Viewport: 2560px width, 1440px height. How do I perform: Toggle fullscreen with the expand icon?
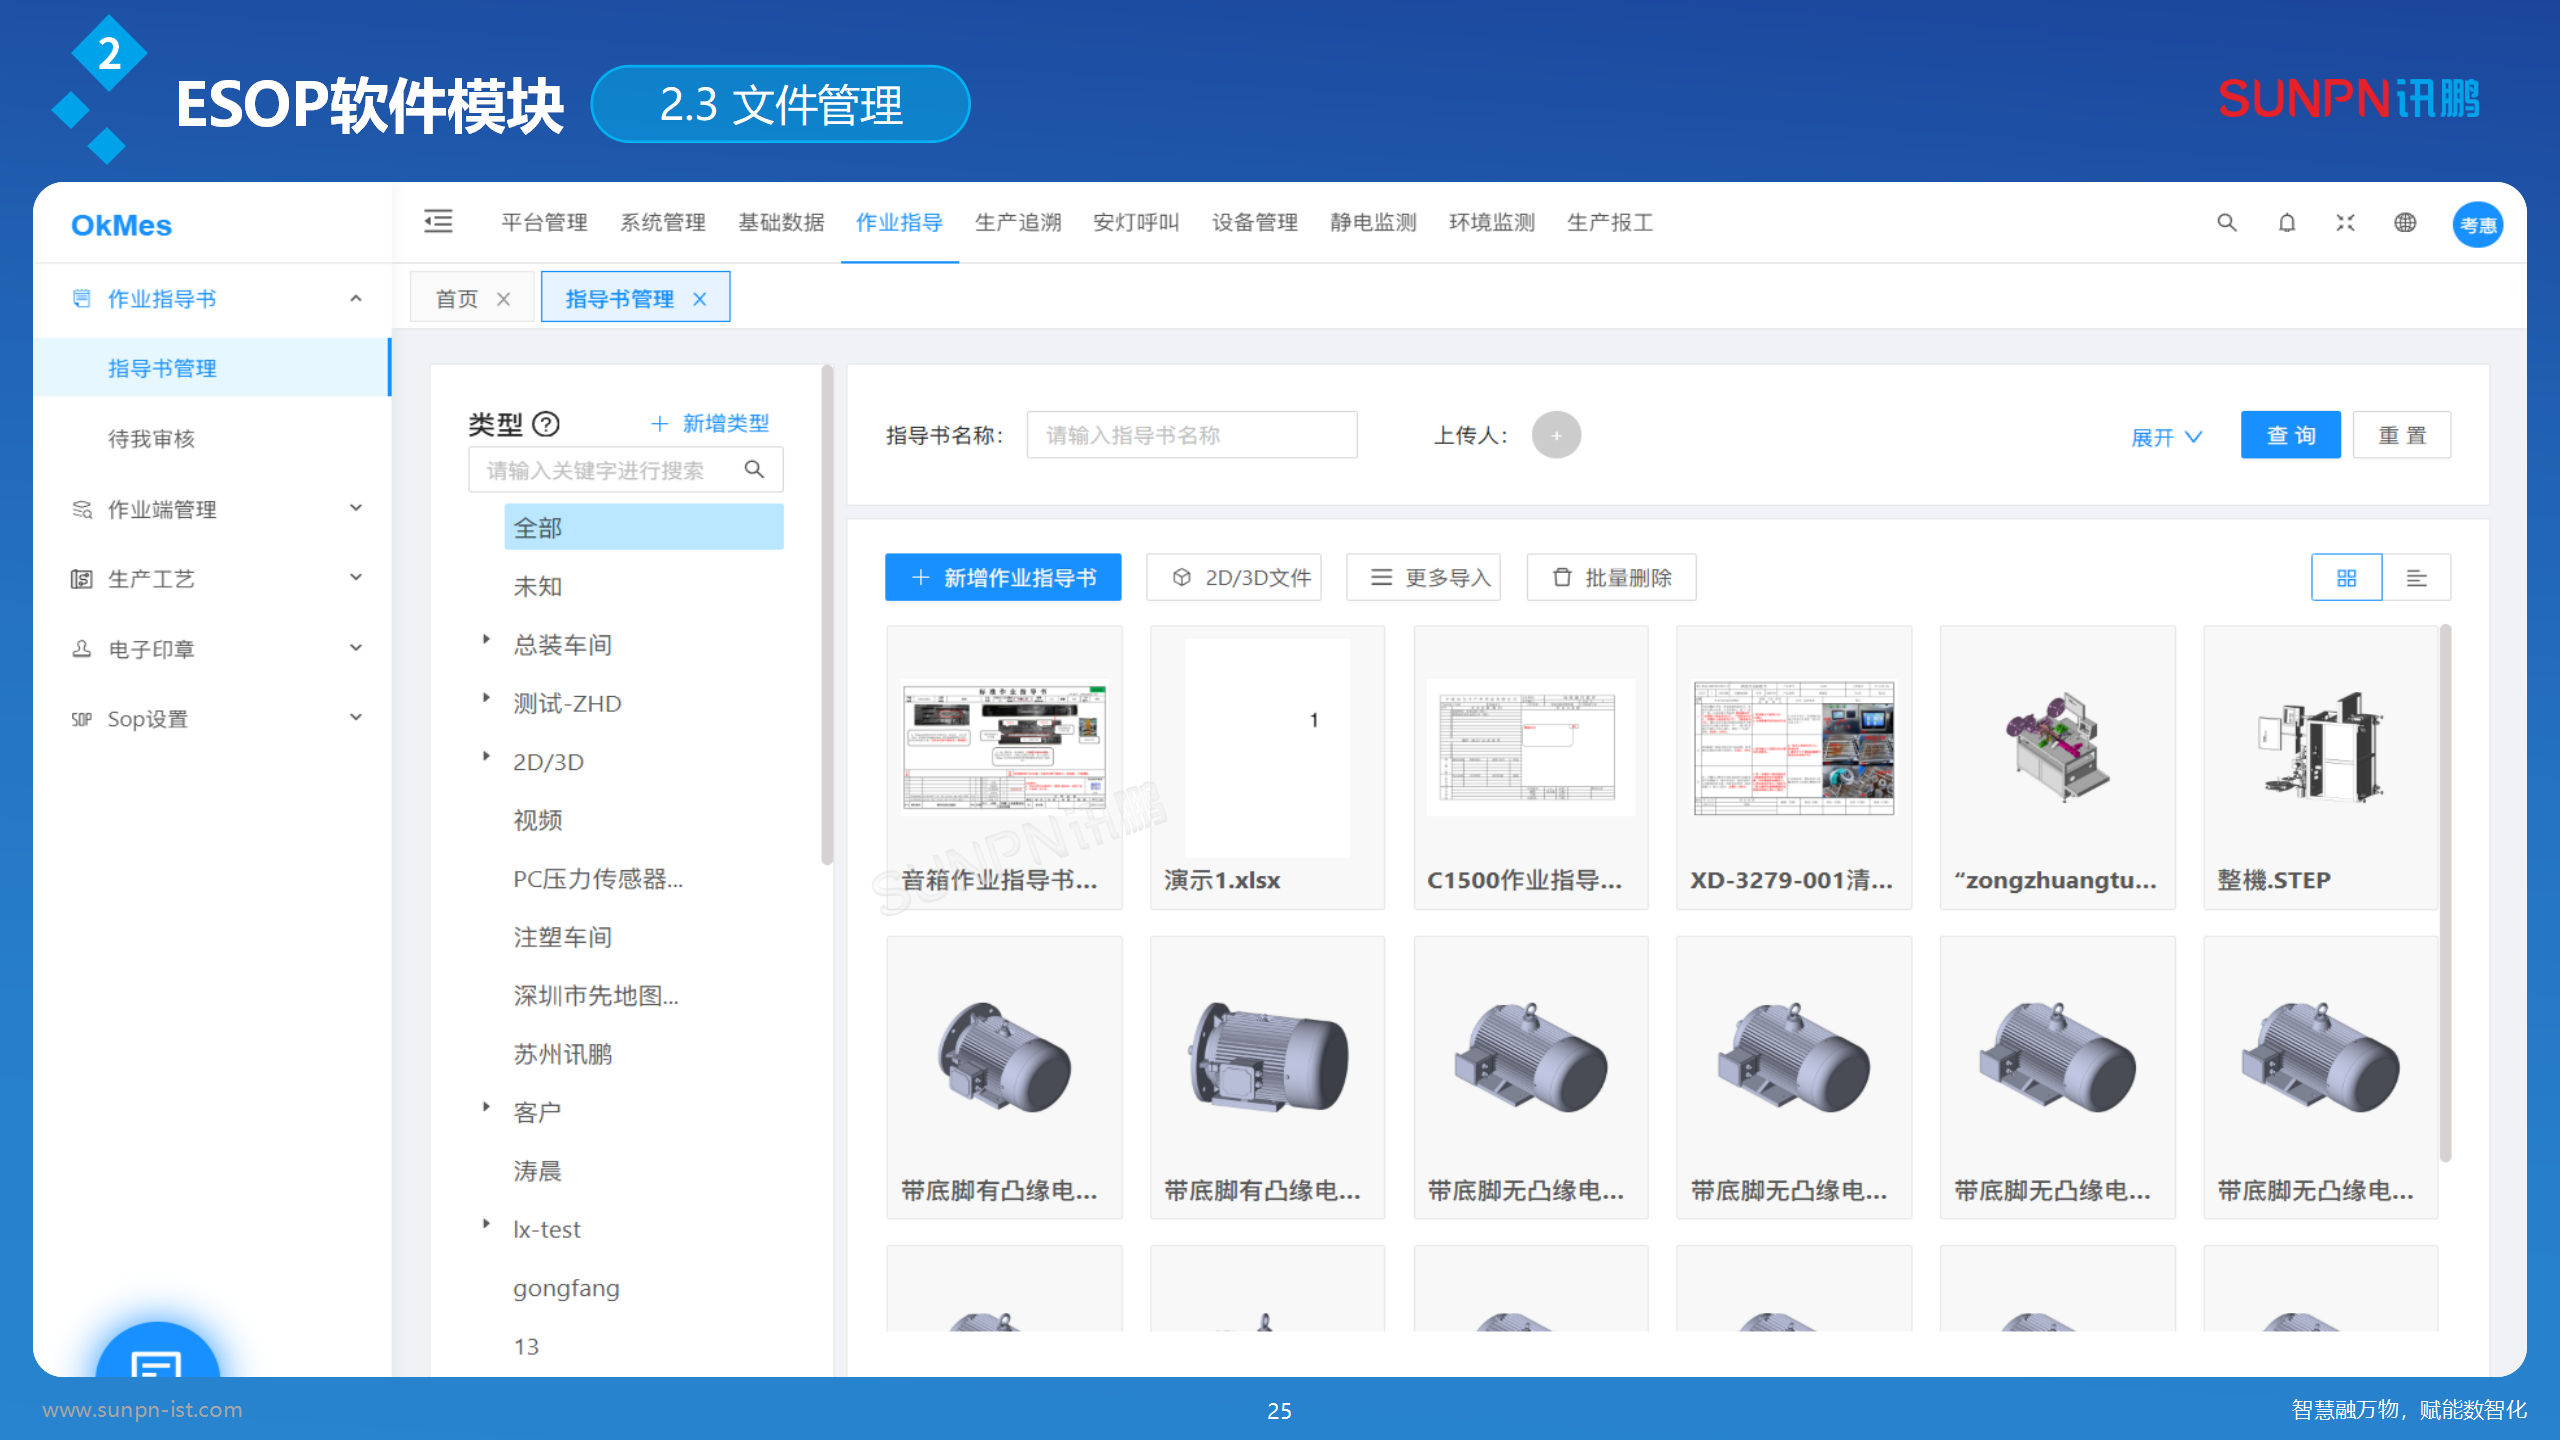2345,223
